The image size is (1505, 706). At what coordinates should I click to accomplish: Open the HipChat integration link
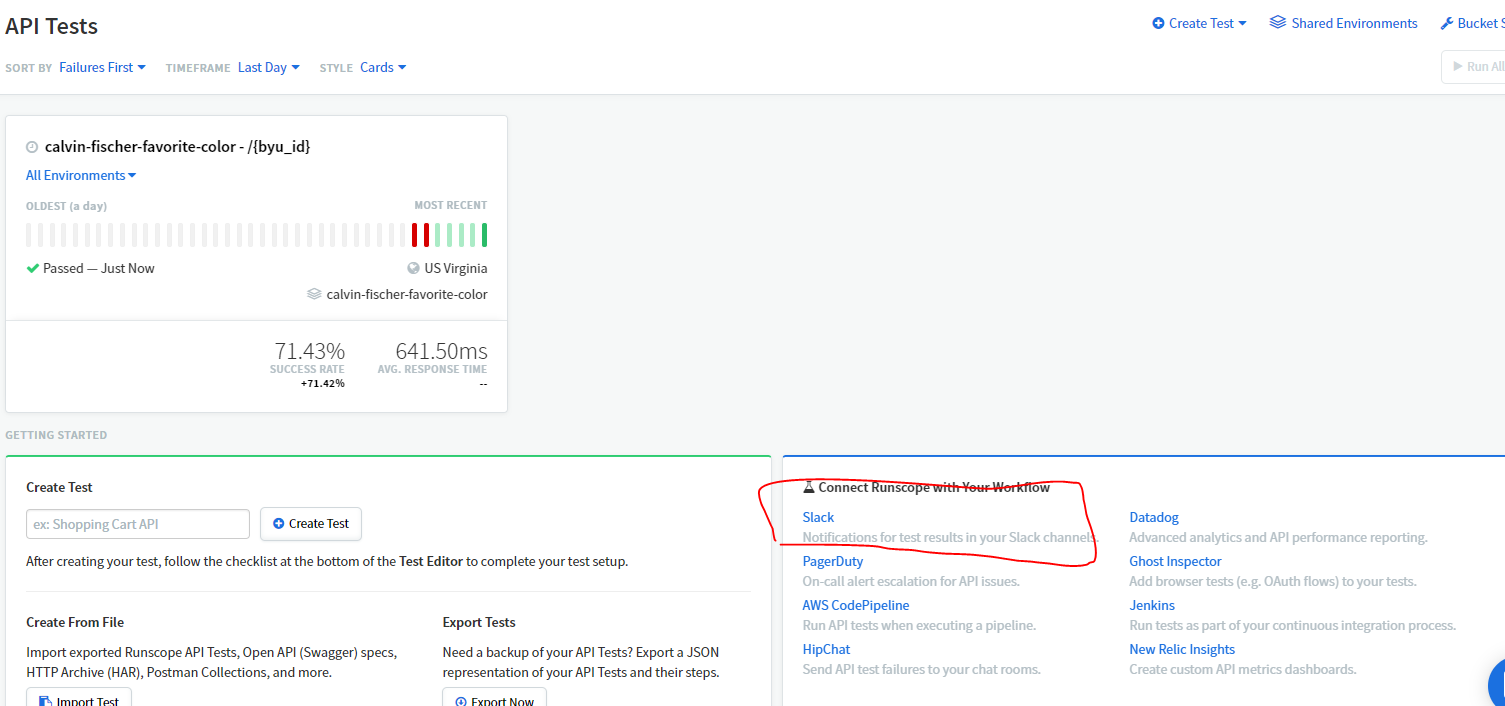point(826,649)
